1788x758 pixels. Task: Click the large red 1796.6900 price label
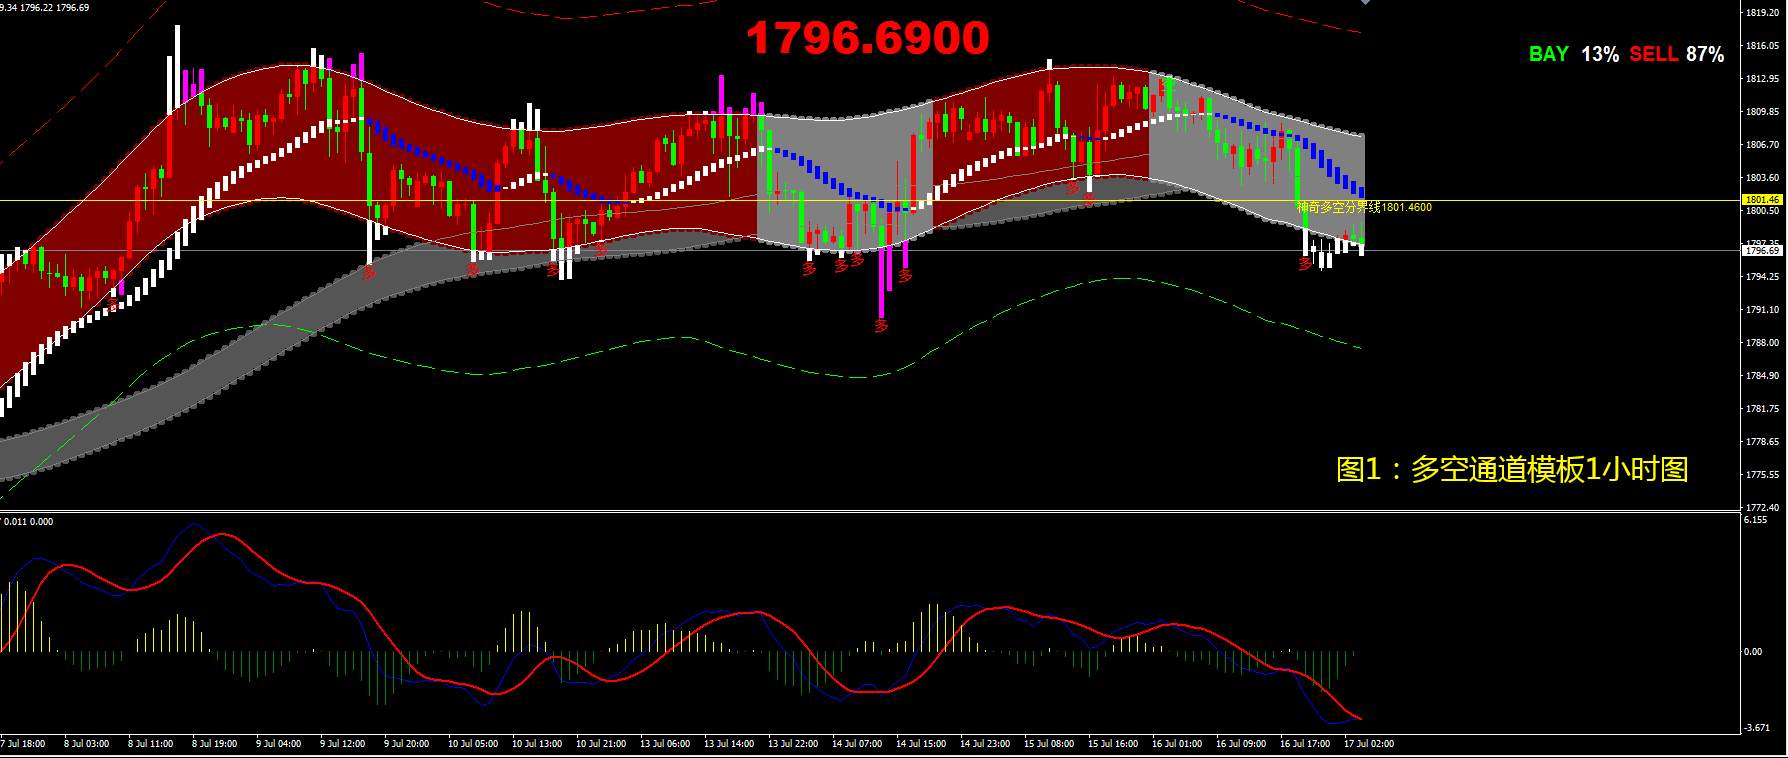(867, 38)
